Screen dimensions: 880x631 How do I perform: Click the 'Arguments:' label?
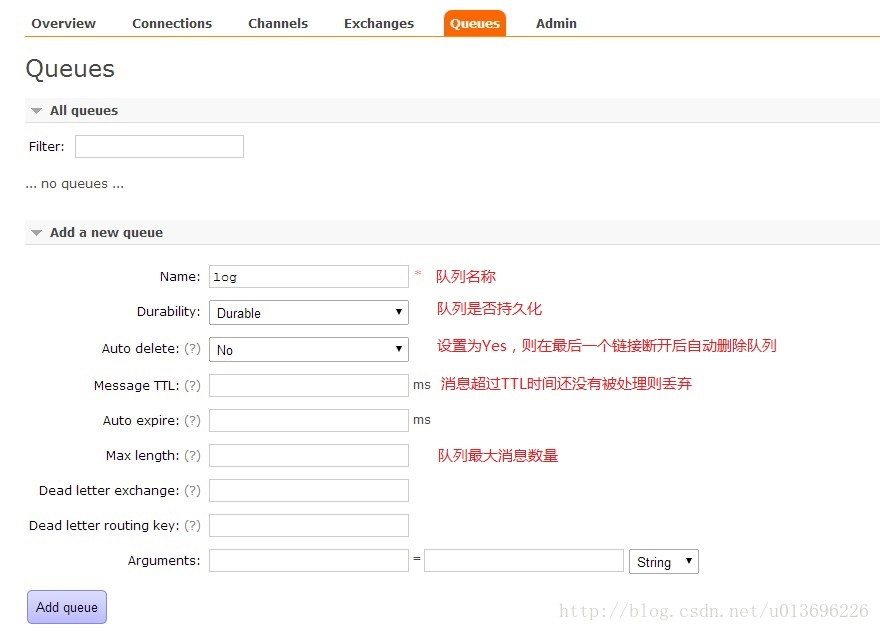[x=164, y=560]
